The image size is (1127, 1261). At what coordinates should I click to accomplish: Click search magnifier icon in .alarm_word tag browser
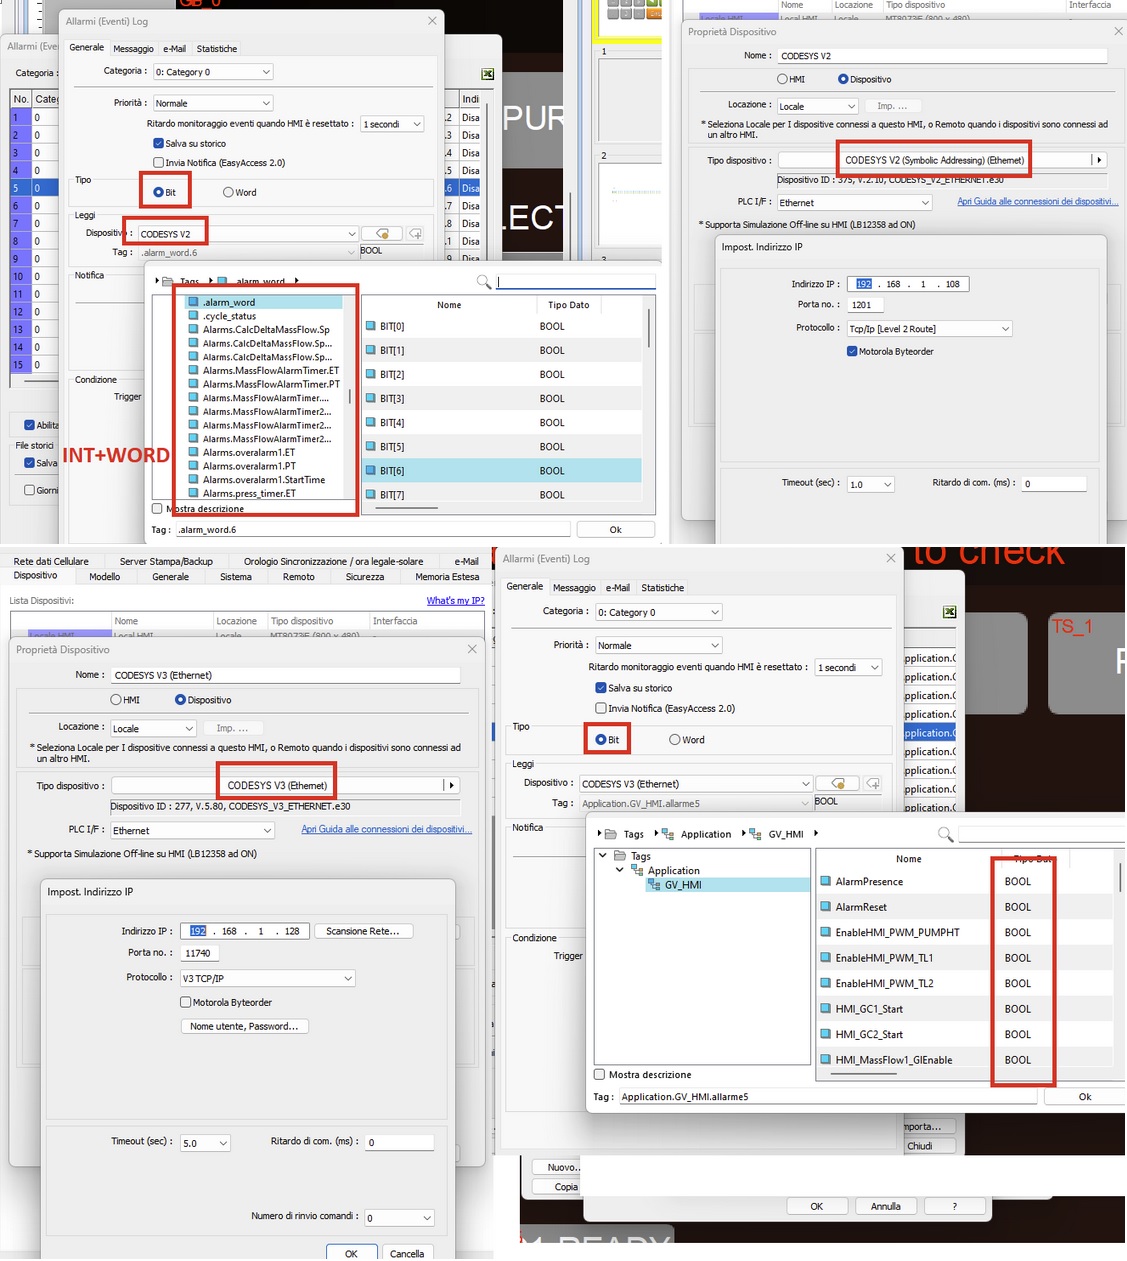[484, 282]
